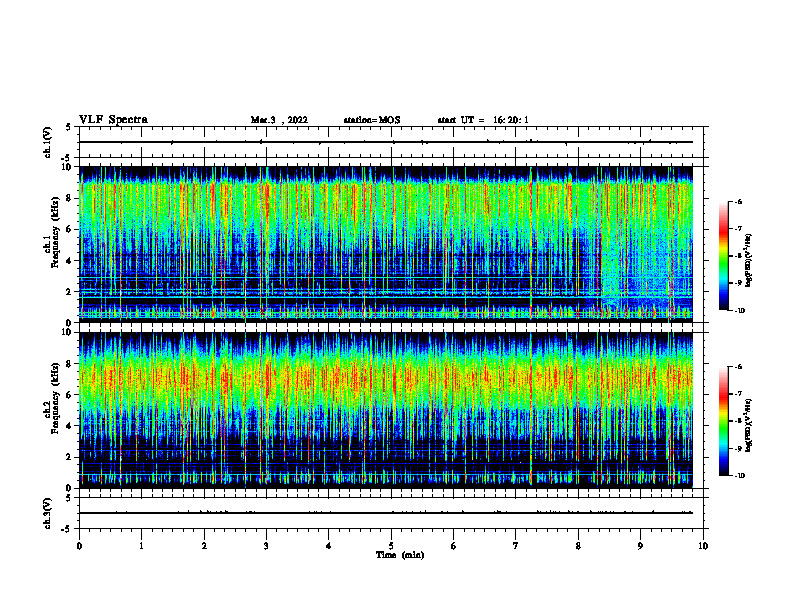
Task: Click the ch.2 color bar label log(PSD)
Action: [749, 426]
